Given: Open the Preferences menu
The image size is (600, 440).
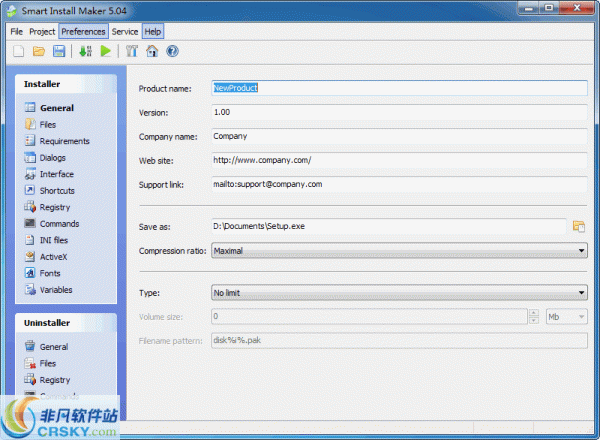Looking at the screenshot, I should [83, 32].
